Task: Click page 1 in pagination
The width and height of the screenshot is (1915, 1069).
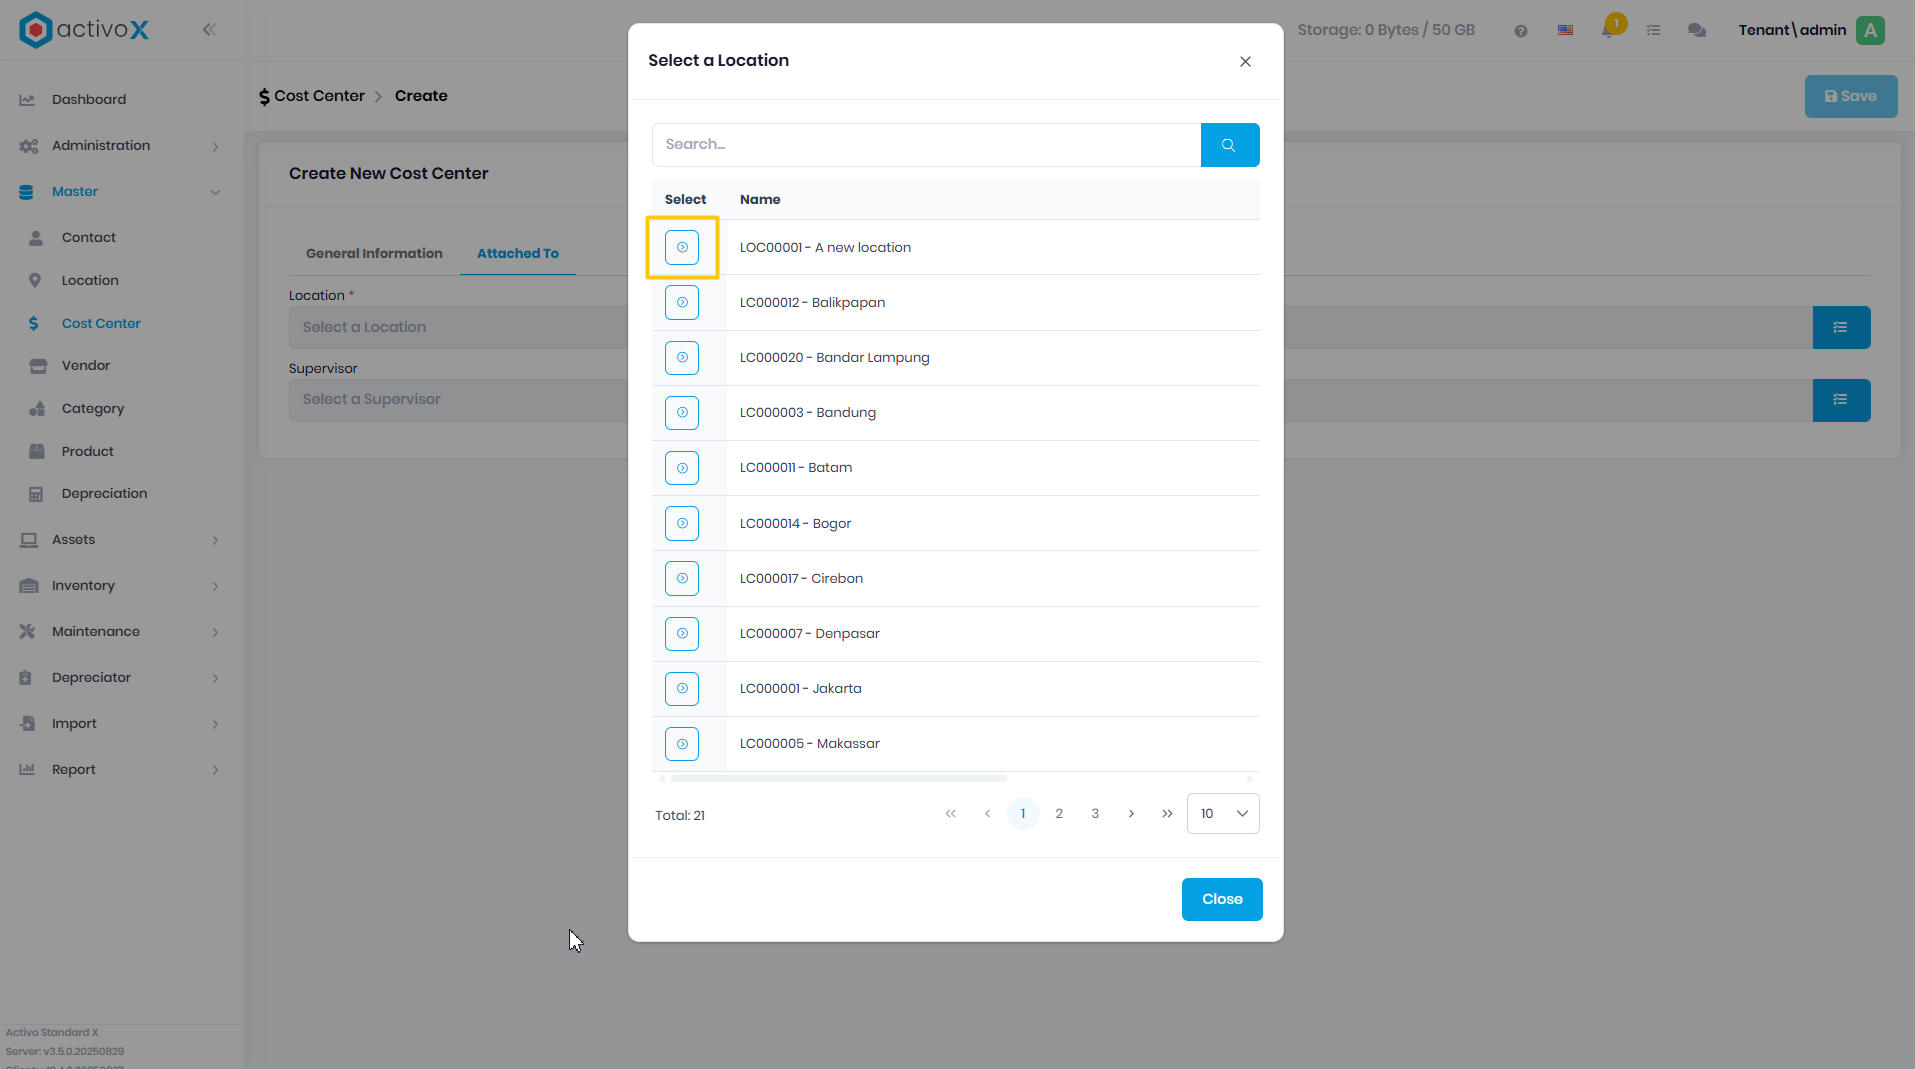Action: [1023, 814]
